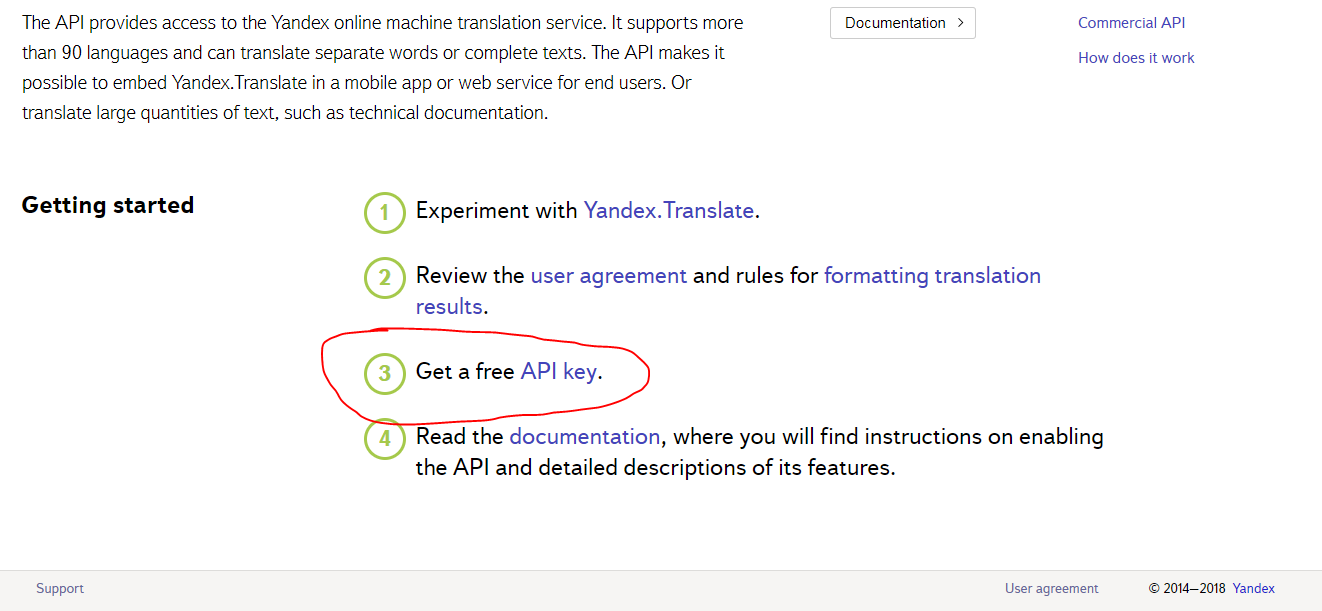Open the footer User agreement link
The width and height of the screenshot is (1322, 611).
click(1051, 589)
